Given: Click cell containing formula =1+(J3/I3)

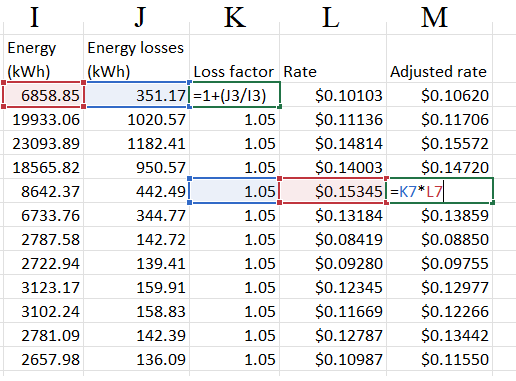Looking at the screenshot, I should click(235, 95).
